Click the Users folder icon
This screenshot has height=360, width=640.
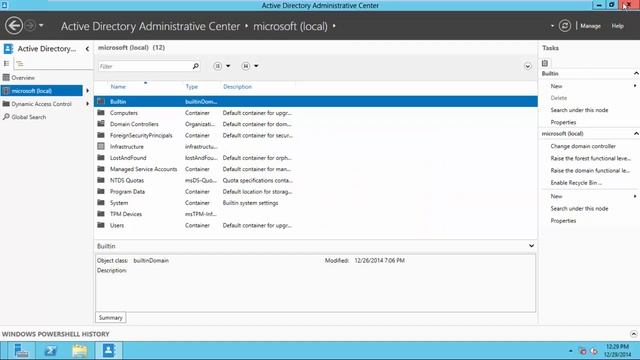coord(101,225)
